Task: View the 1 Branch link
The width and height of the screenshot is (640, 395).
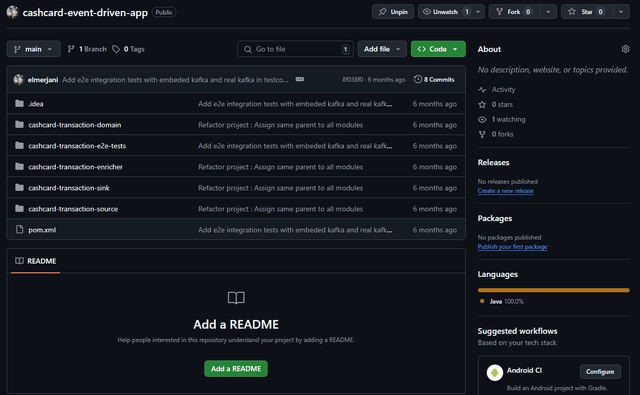Action: click(87, 49)
